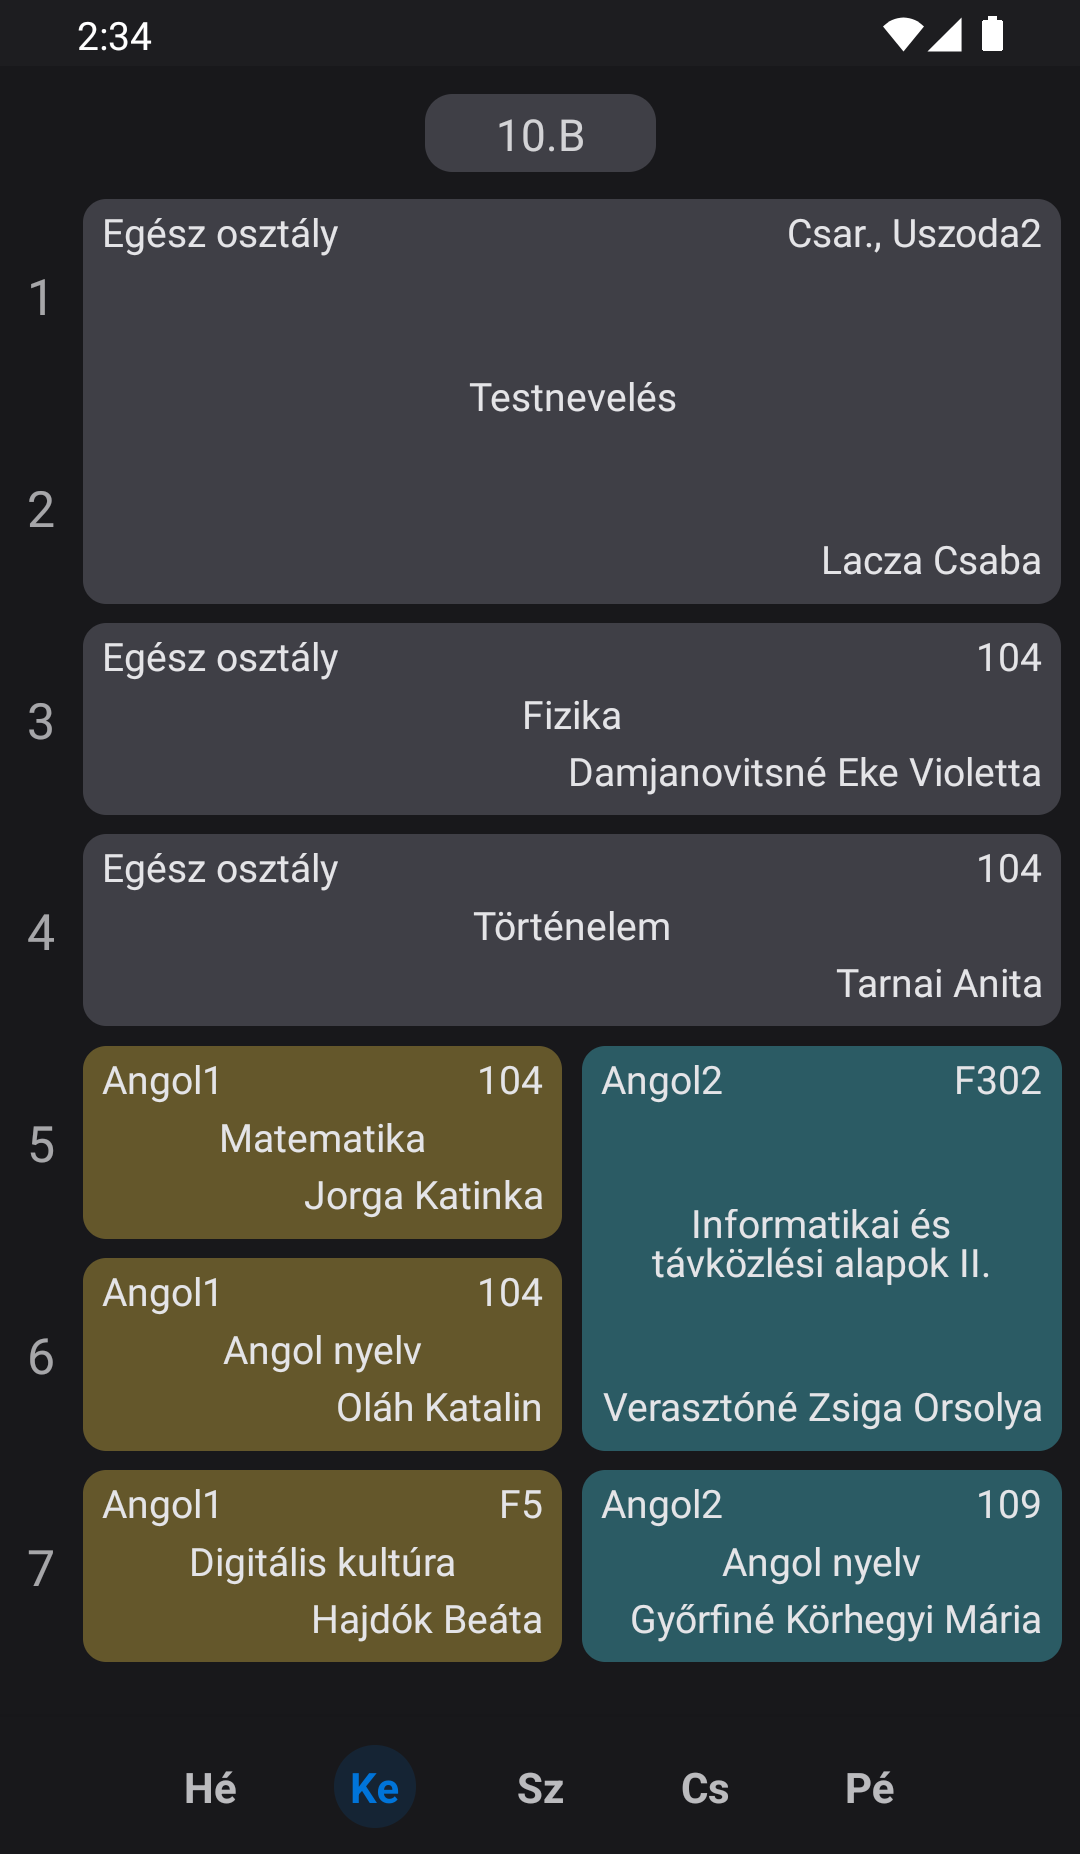This screenshot has width=1080, height=1854.
Task: Open the Angol nyelv lesson by Oláh Katalin
Action: [x=322, y=1352]
